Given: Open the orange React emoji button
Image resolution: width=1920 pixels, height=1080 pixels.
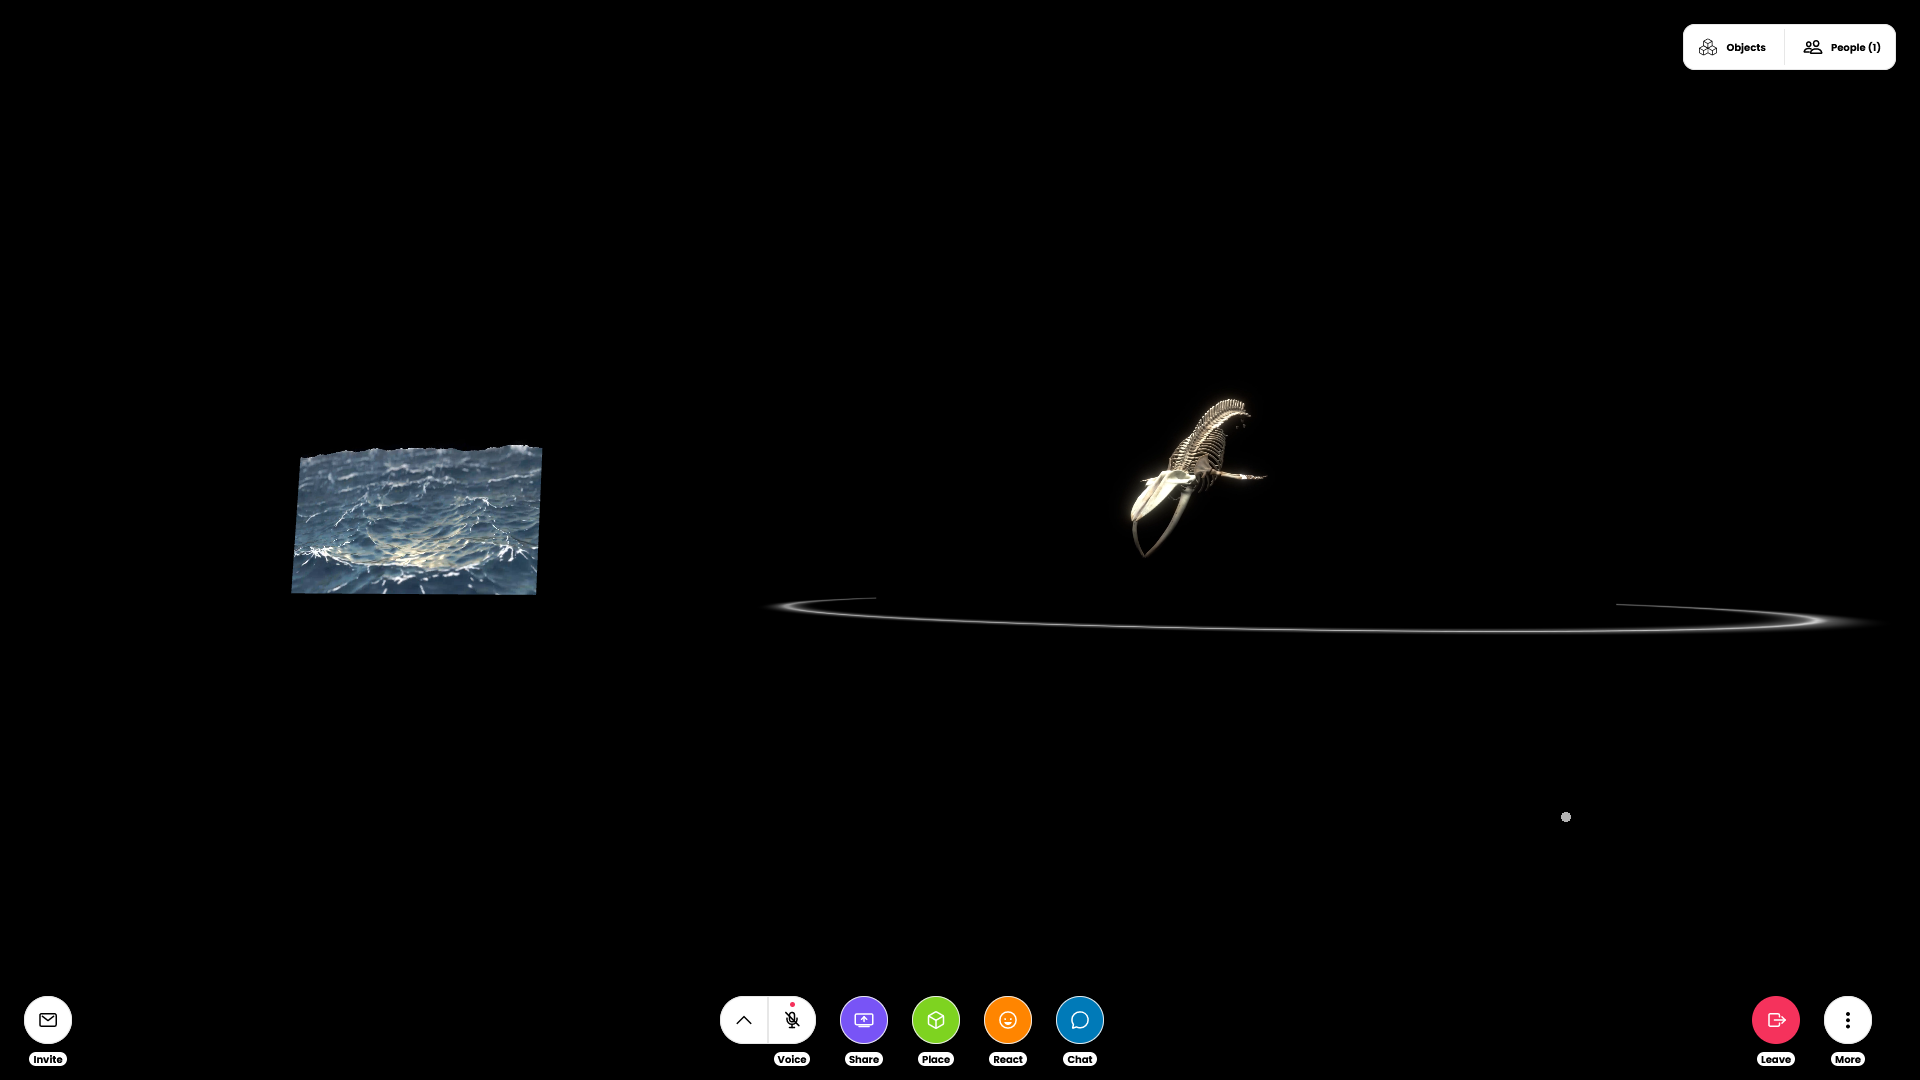Looking at the screenshot, I should click(1008, 1020).
